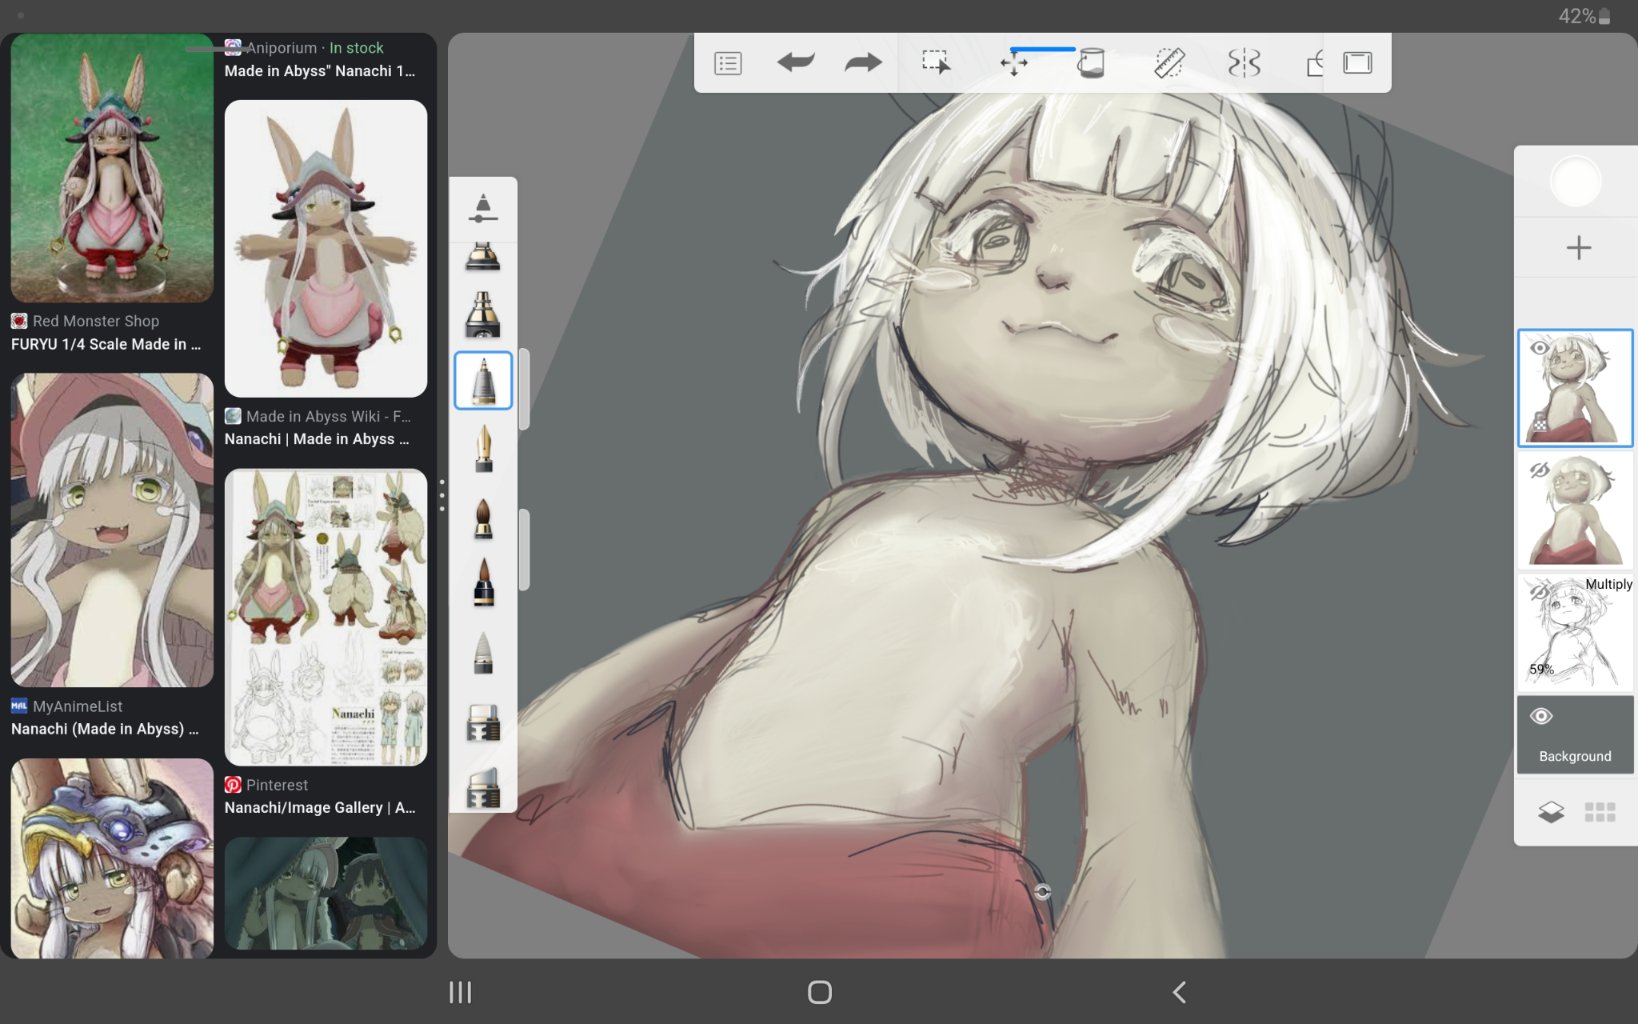
Task: Adjust the lower brush opacity slider
Action: (x=524, y=550)
